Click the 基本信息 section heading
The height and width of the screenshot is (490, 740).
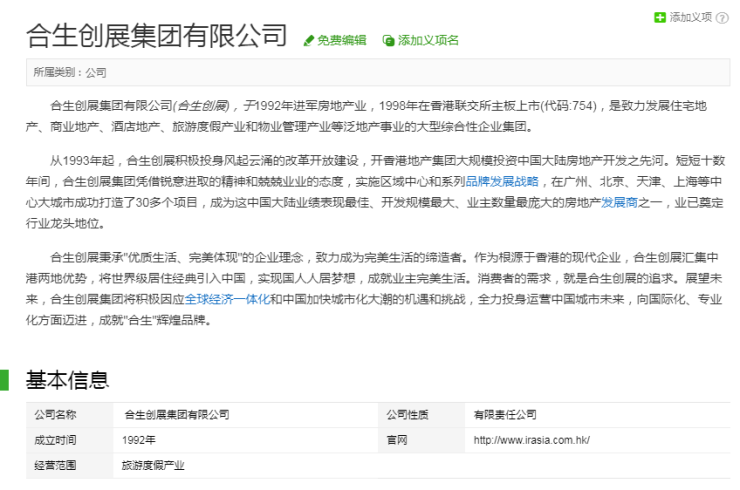coord(67,380)
